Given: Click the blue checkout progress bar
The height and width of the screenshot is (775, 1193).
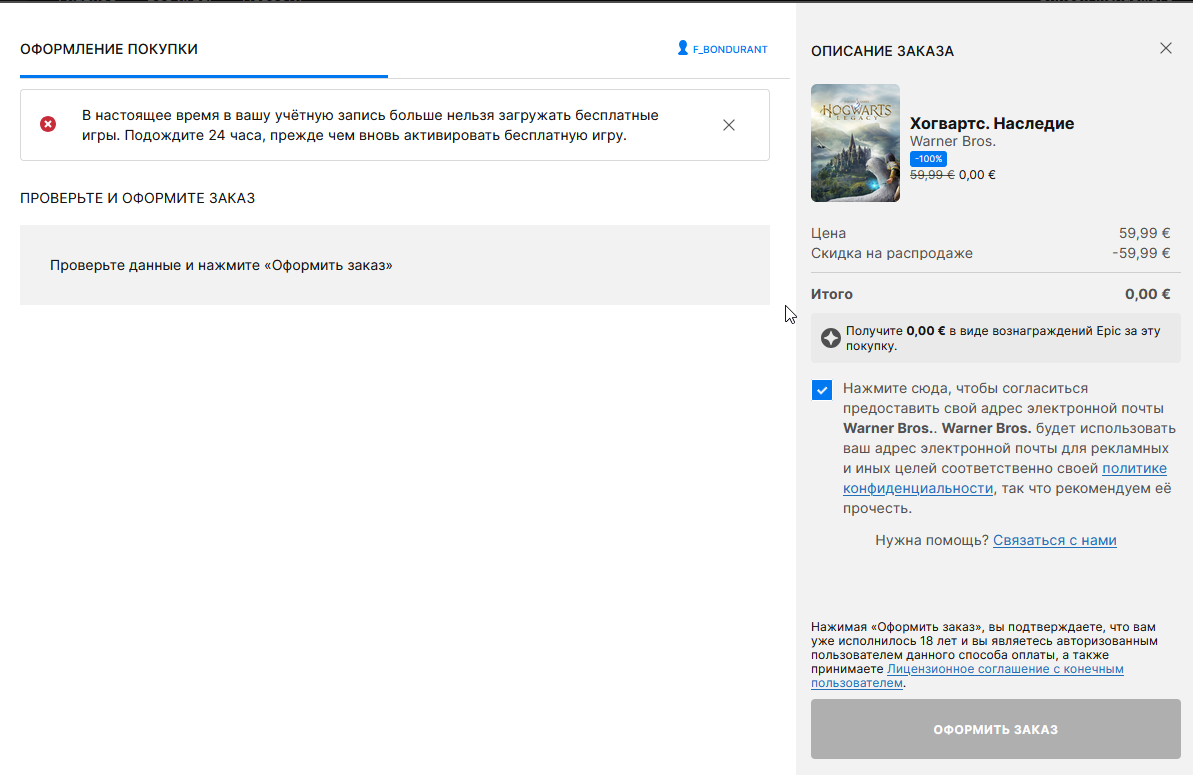Looking at the screenshot, I should 203,76.
